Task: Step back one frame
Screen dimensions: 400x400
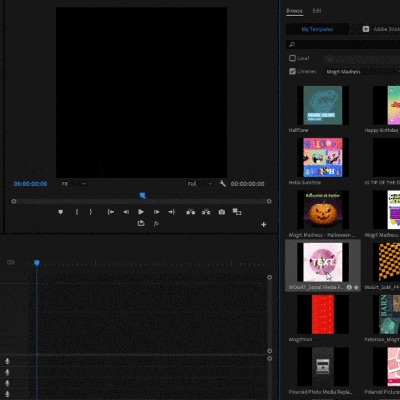Action: pos(126,212)
